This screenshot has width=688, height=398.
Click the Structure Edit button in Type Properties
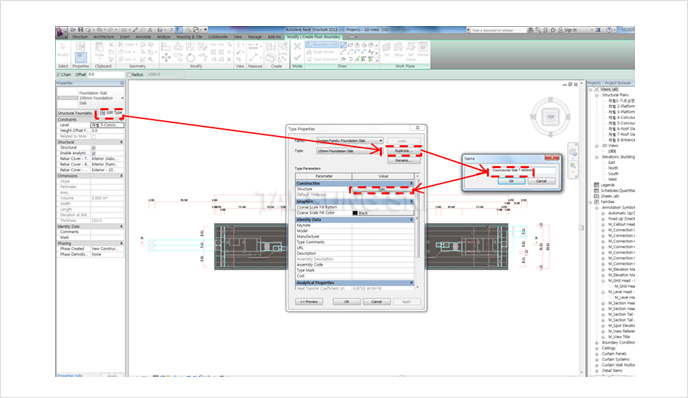[x=383, y=189]
